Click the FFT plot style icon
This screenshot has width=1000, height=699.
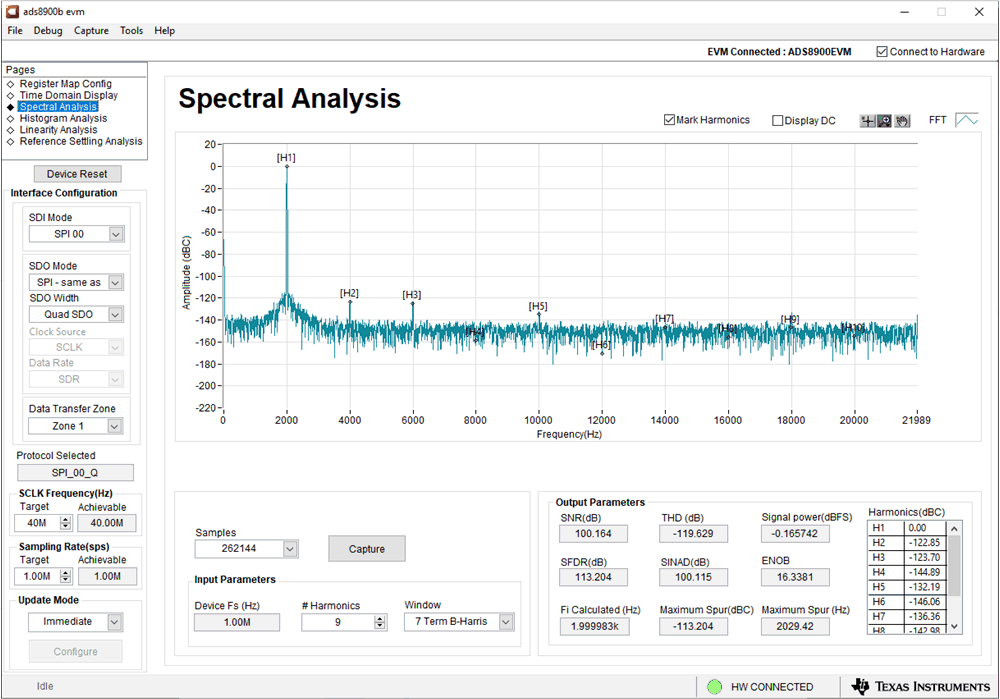pyautogui.click(x=966, y=120)
